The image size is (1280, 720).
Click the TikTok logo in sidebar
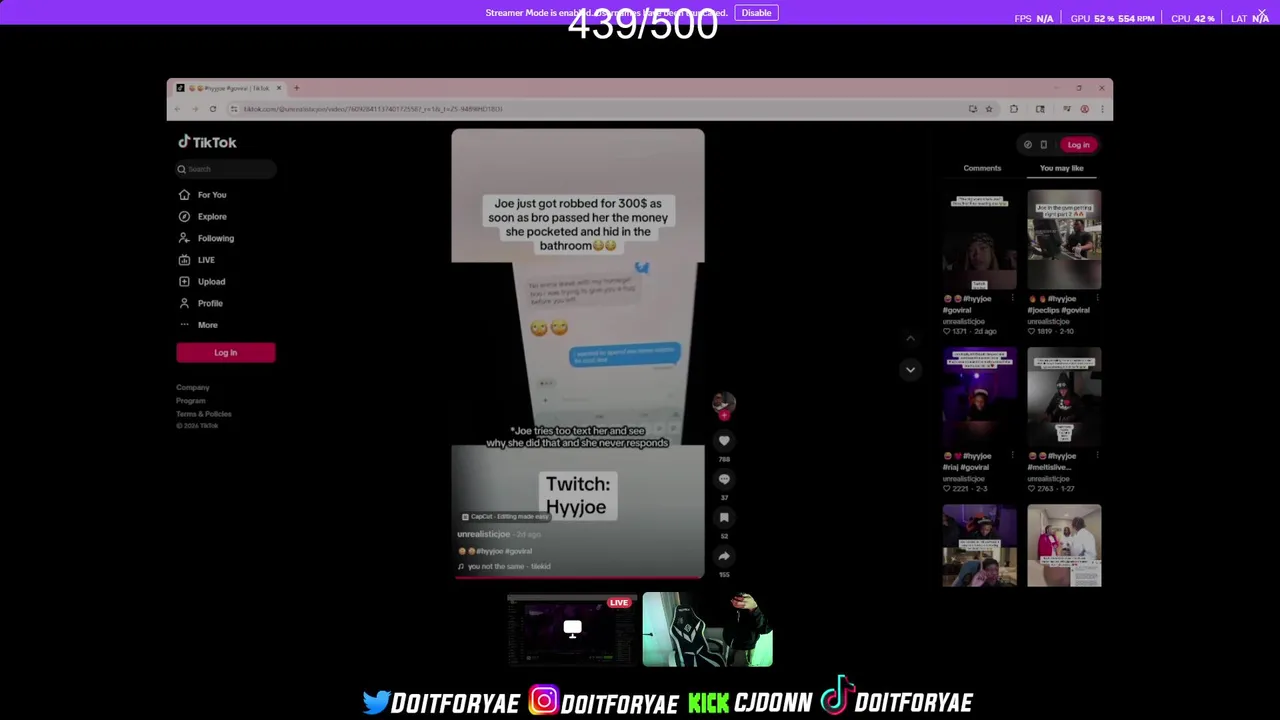(207, 142)
